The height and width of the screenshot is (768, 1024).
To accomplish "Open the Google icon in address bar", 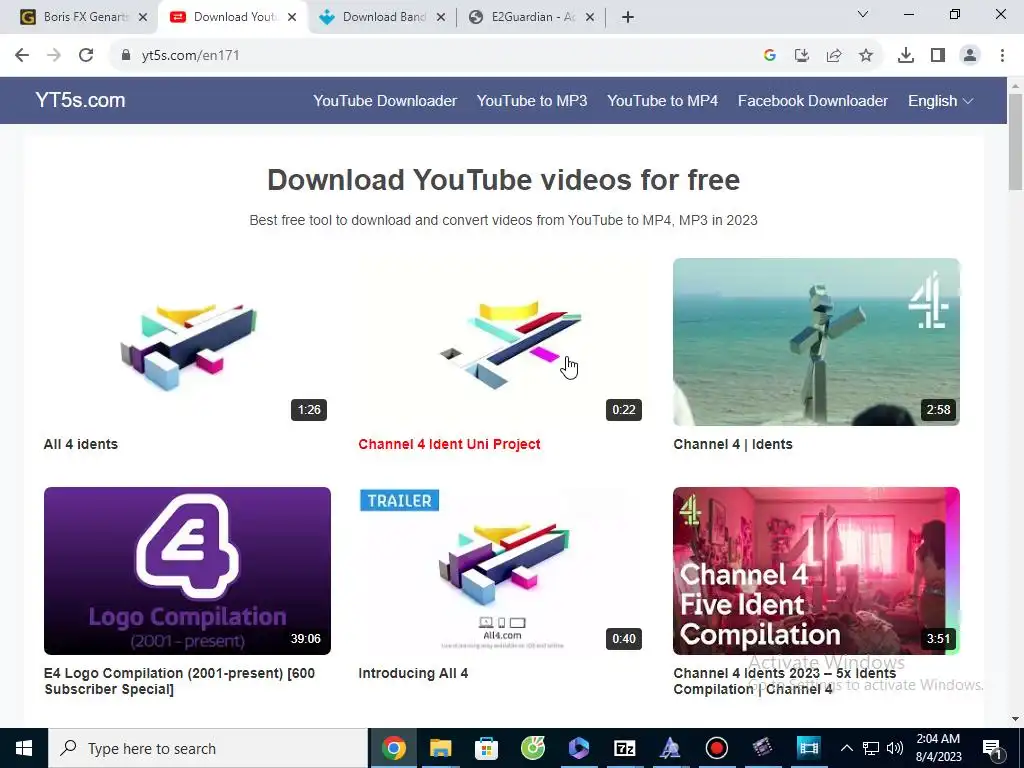I will click(770, 56).
